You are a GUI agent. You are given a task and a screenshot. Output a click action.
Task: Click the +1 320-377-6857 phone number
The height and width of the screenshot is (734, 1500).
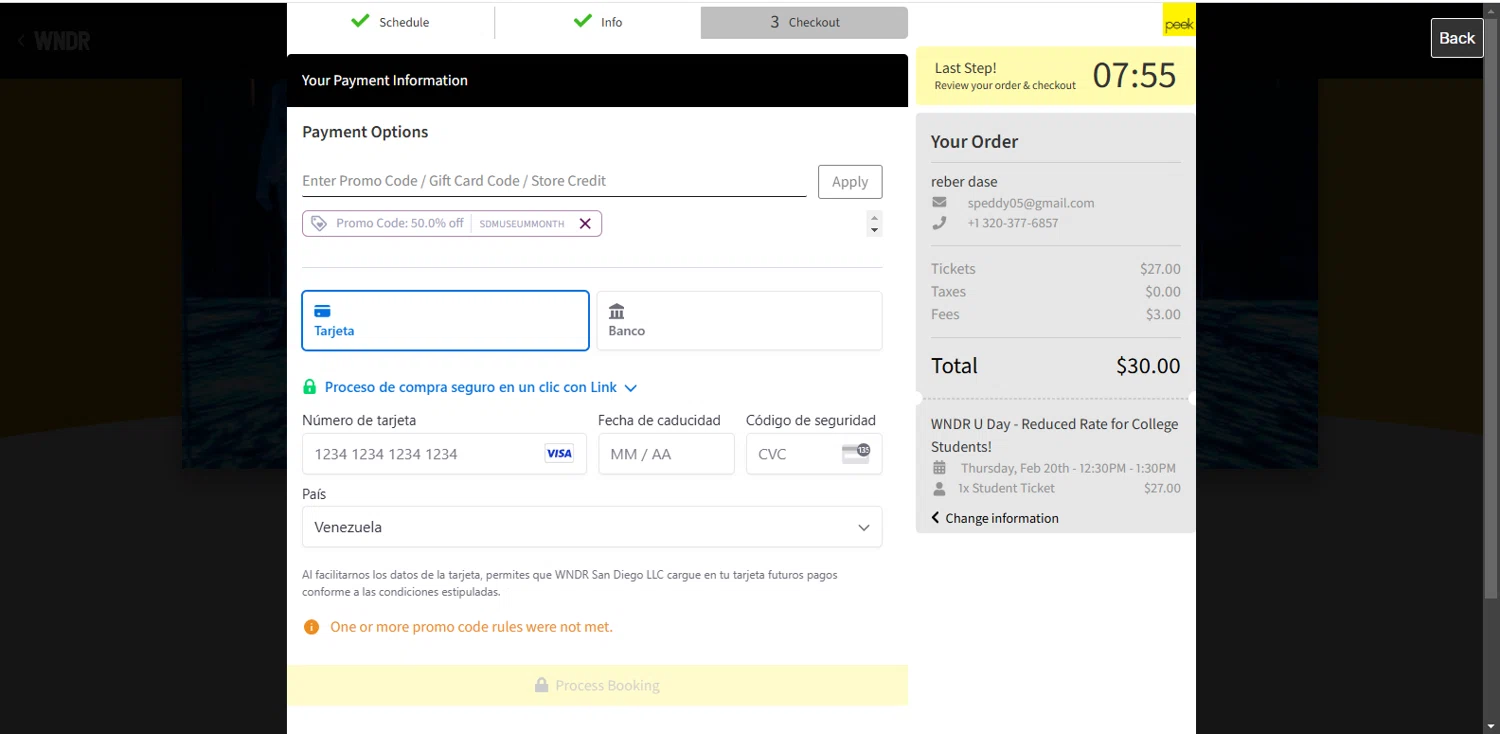point(1012,223)
